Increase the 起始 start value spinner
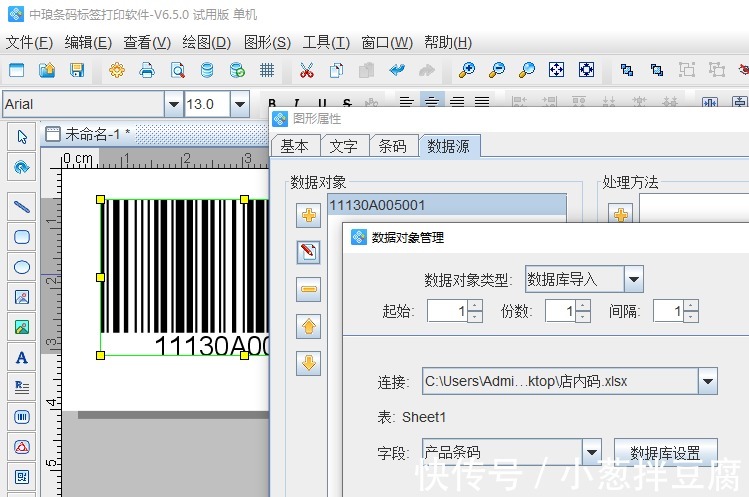Image resolution: width=749 pixels, height=497 pixels. coord(475,305)
